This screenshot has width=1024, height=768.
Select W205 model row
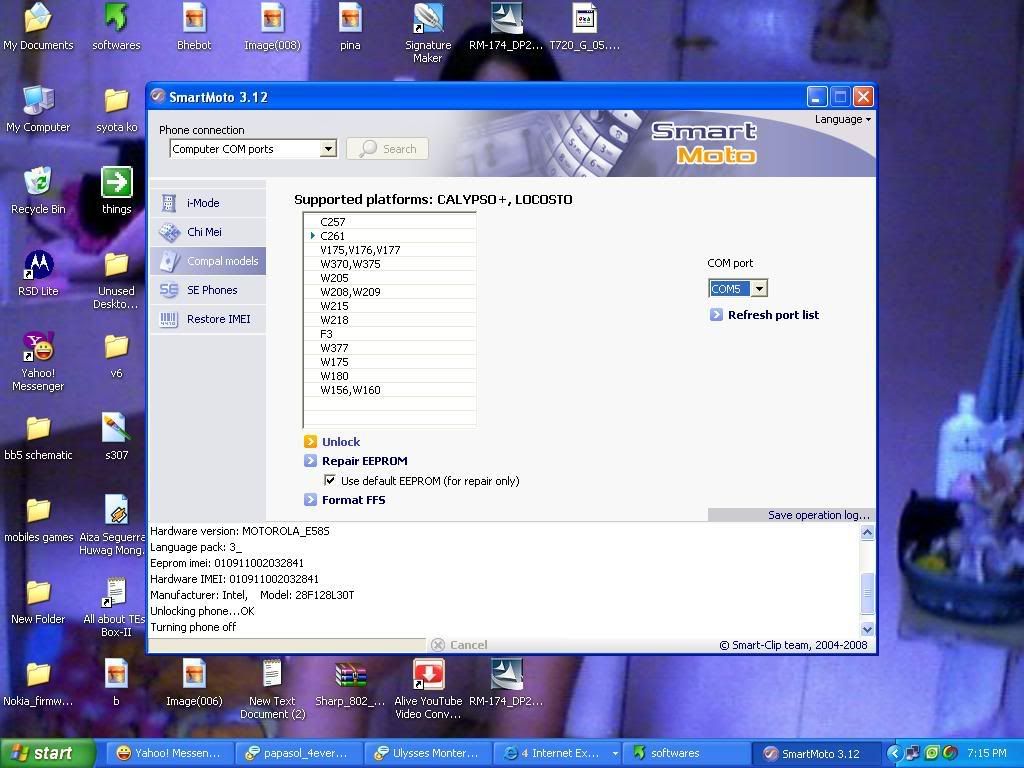[x=390, y=278]
